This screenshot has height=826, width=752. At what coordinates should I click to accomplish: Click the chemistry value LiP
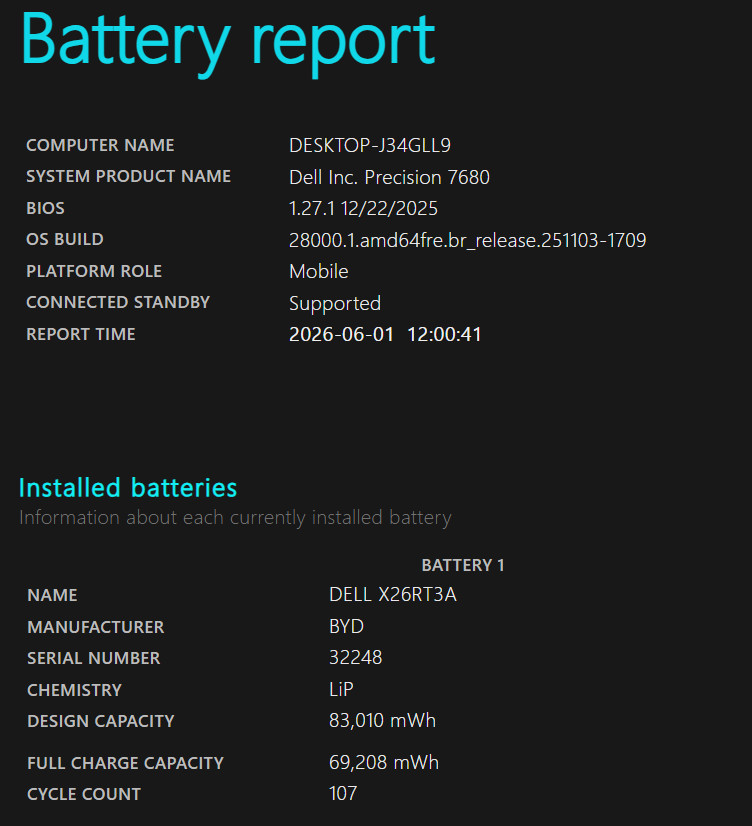pyautogui.click(x=341, y=689)
